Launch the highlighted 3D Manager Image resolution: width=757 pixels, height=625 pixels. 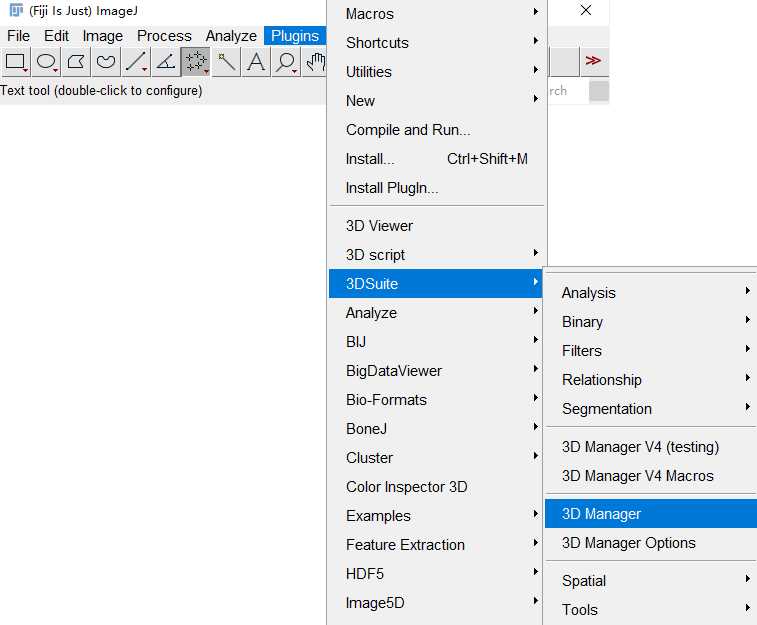pyautogui.click(x=651, y=514)
